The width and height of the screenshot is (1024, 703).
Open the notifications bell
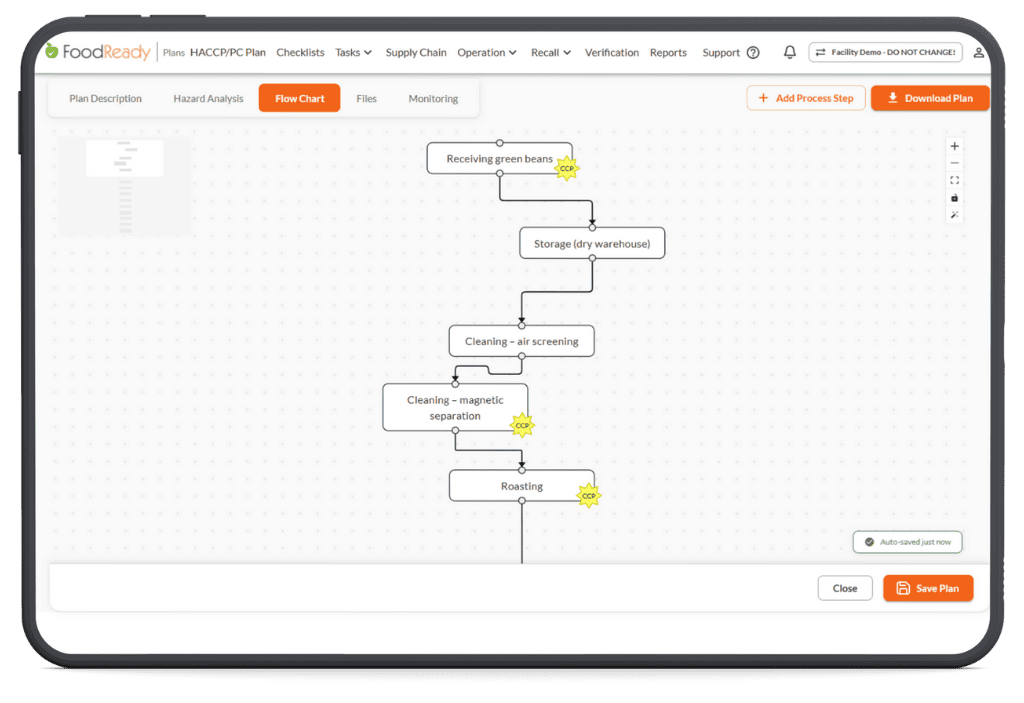[x=790, y=53]
